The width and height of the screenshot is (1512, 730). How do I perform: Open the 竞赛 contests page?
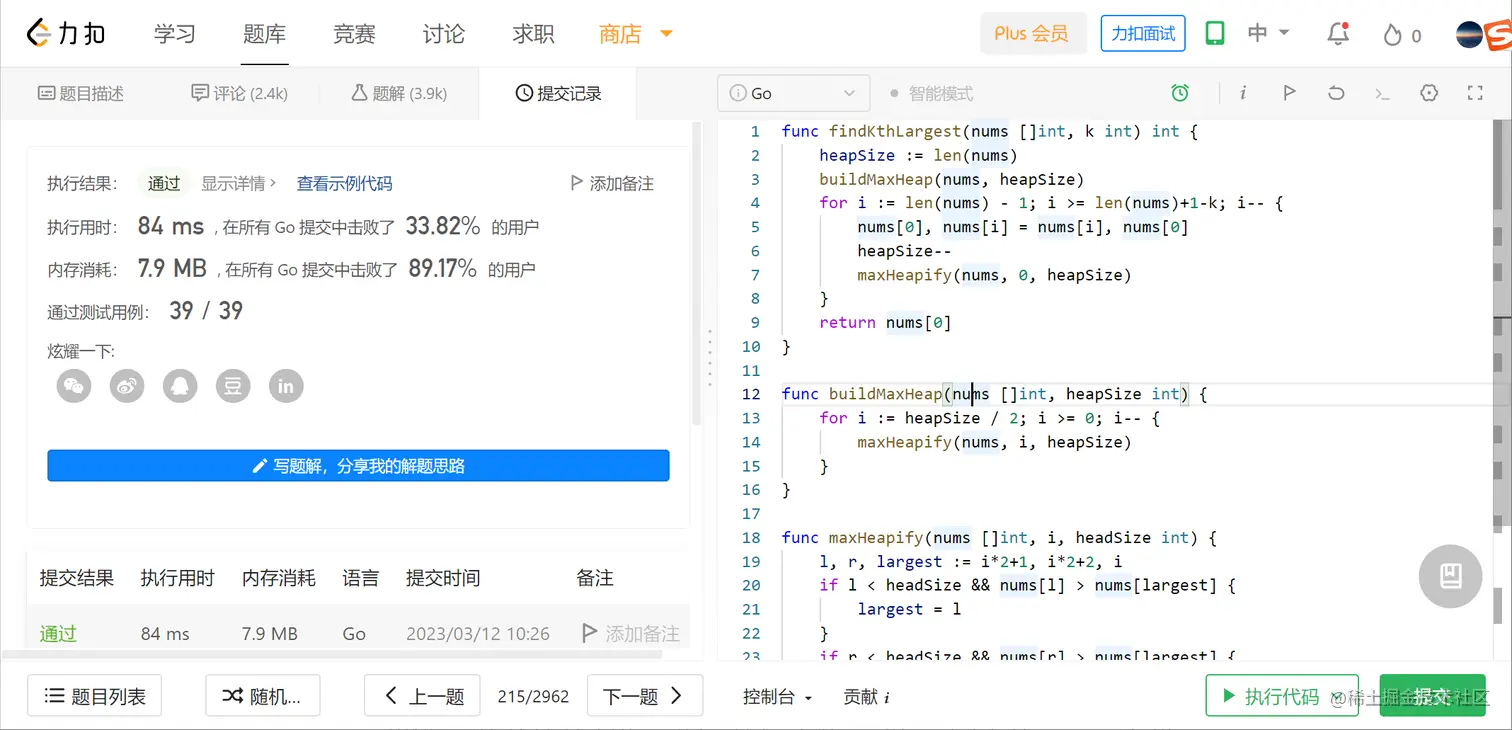(x=354, y=34)
